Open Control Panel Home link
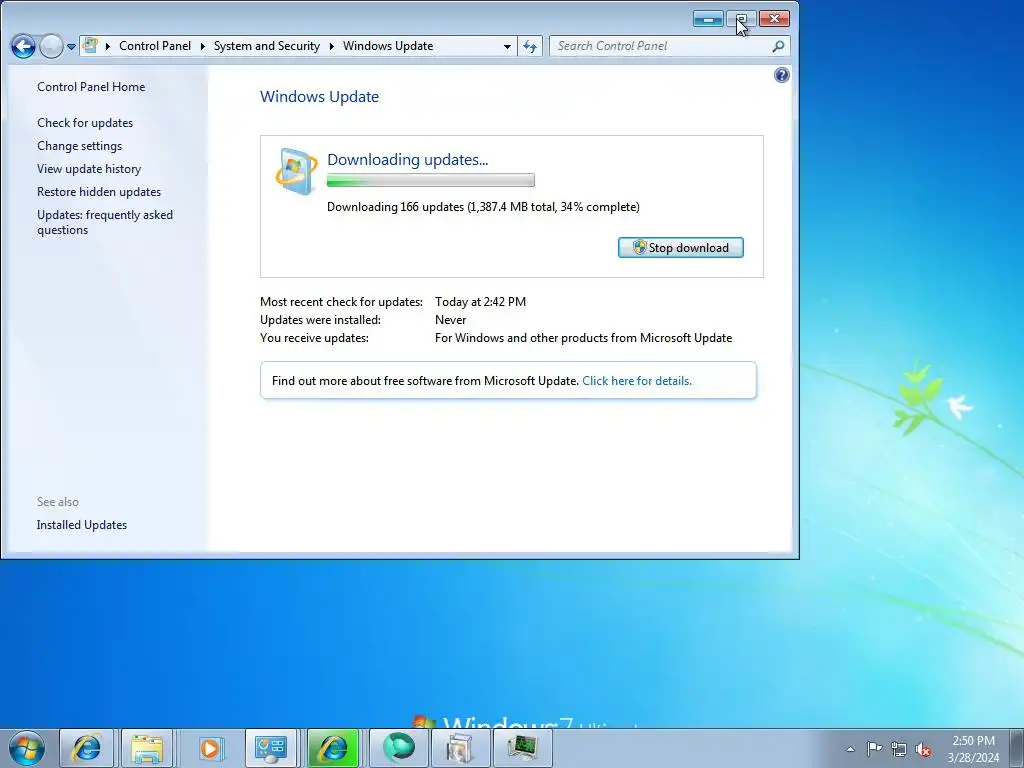The width and height of the screenshot is (1024, 768). click(x=91, y=87)
